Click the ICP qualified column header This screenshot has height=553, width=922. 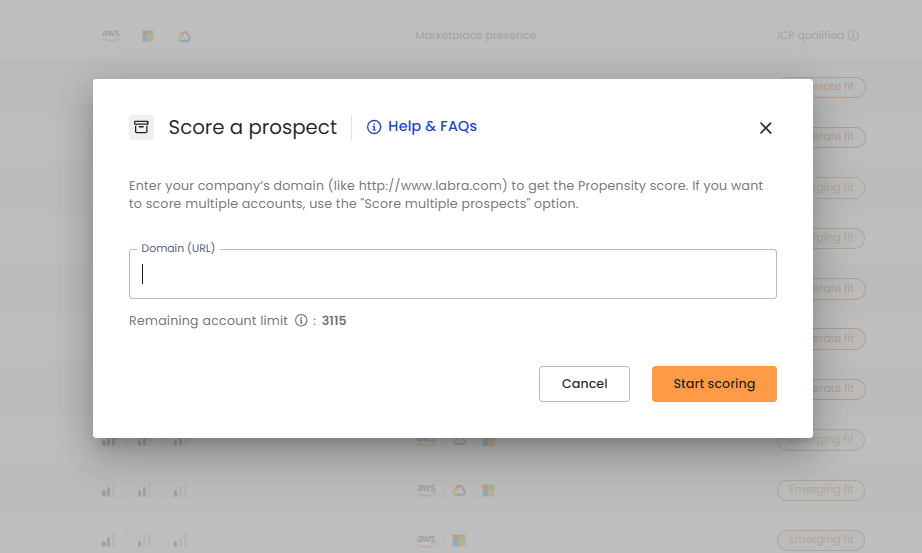pos(810,35)
